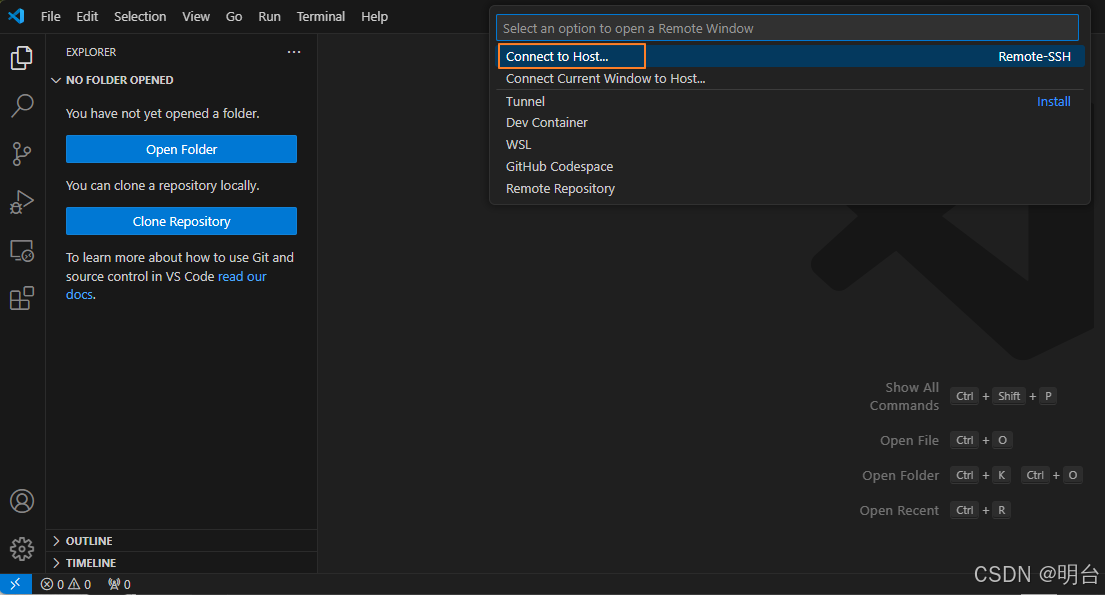The height and width of the screenshot is (595, 1105).
Task: Select the GitHub Codespace option
Action: click(790, 166)
